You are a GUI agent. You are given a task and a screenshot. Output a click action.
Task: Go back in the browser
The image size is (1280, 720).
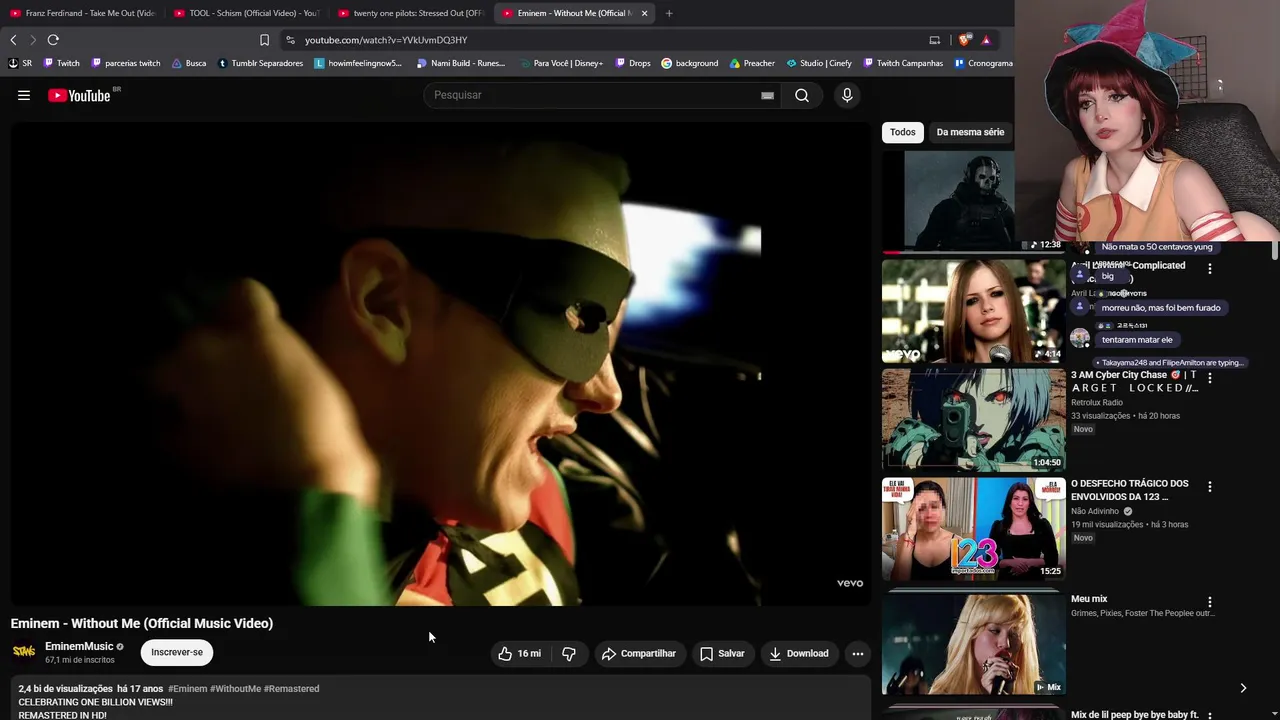[x=13, y=40]
